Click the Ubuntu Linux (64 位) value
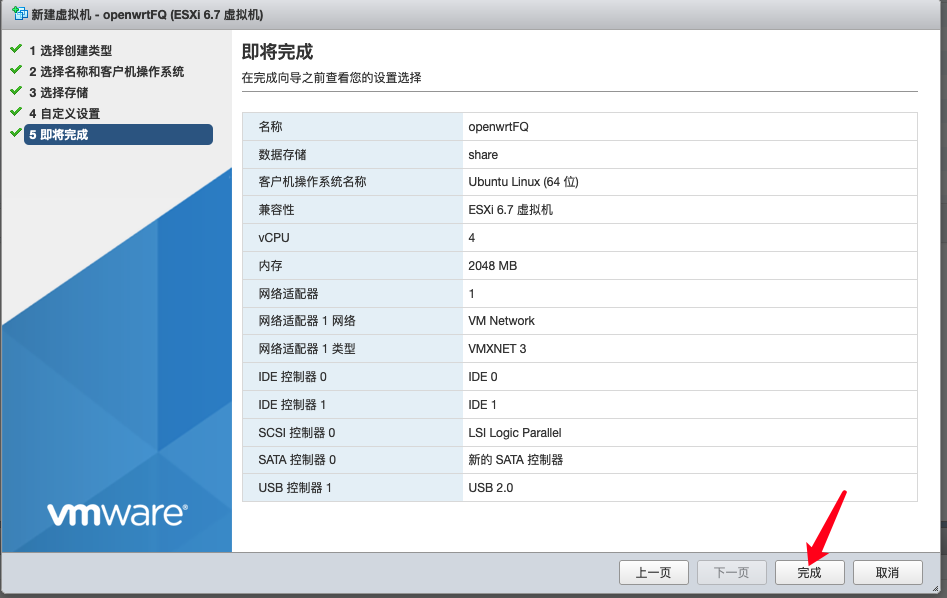The image size is (947, 598). tap(523, 182)
